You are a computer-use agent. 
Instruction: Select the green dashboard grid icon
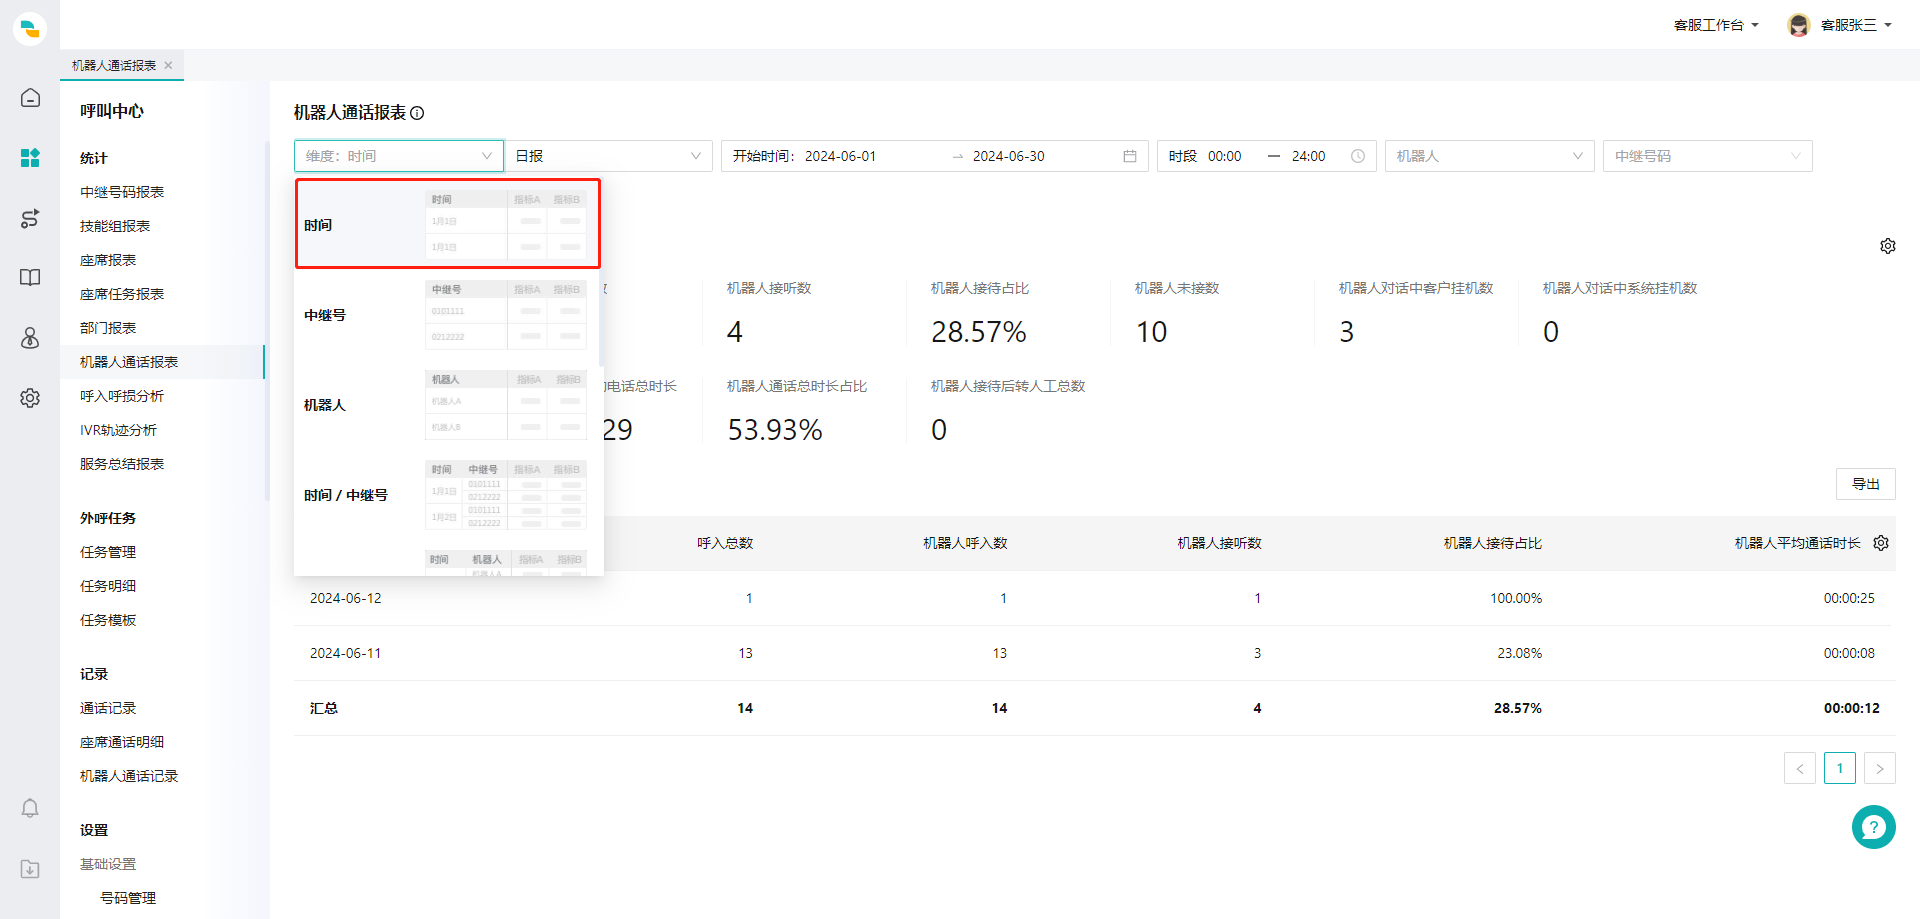coord(30,158)
